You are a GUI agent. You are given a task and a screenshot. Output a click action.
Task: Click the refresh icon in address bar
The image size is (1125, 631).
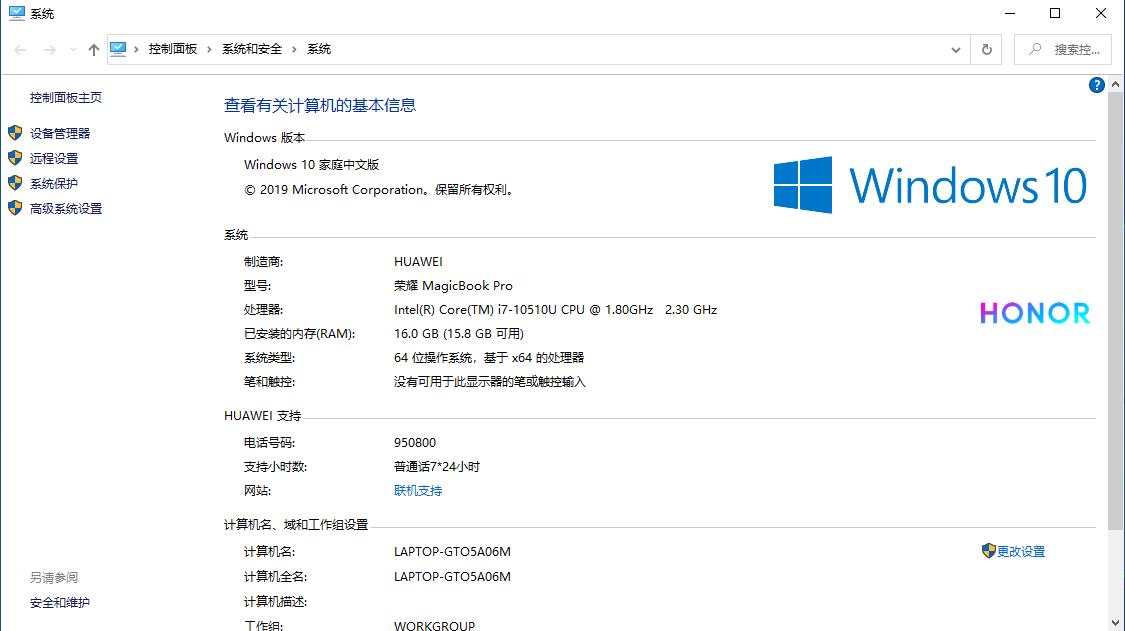coord(986,48)
